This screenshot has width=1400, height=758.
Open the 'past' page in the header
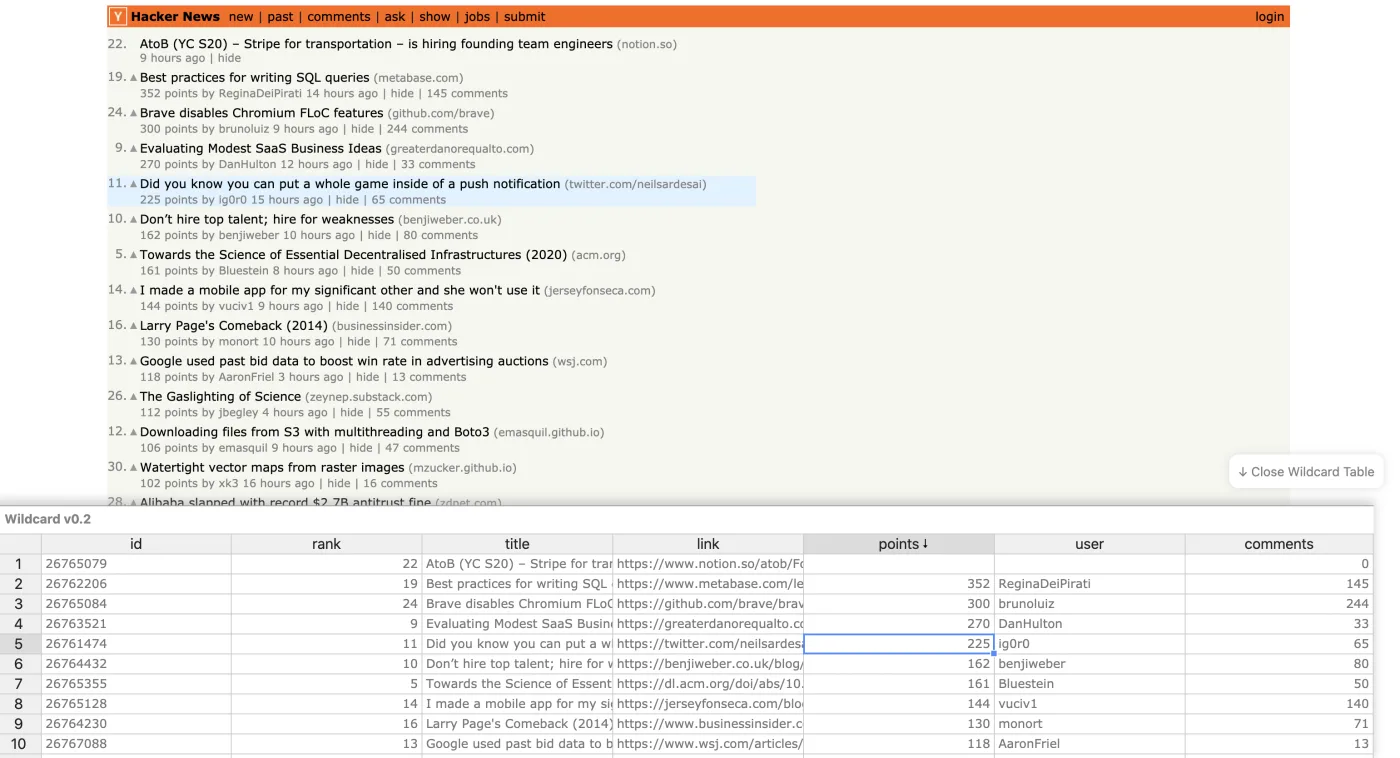click(281, 17)
